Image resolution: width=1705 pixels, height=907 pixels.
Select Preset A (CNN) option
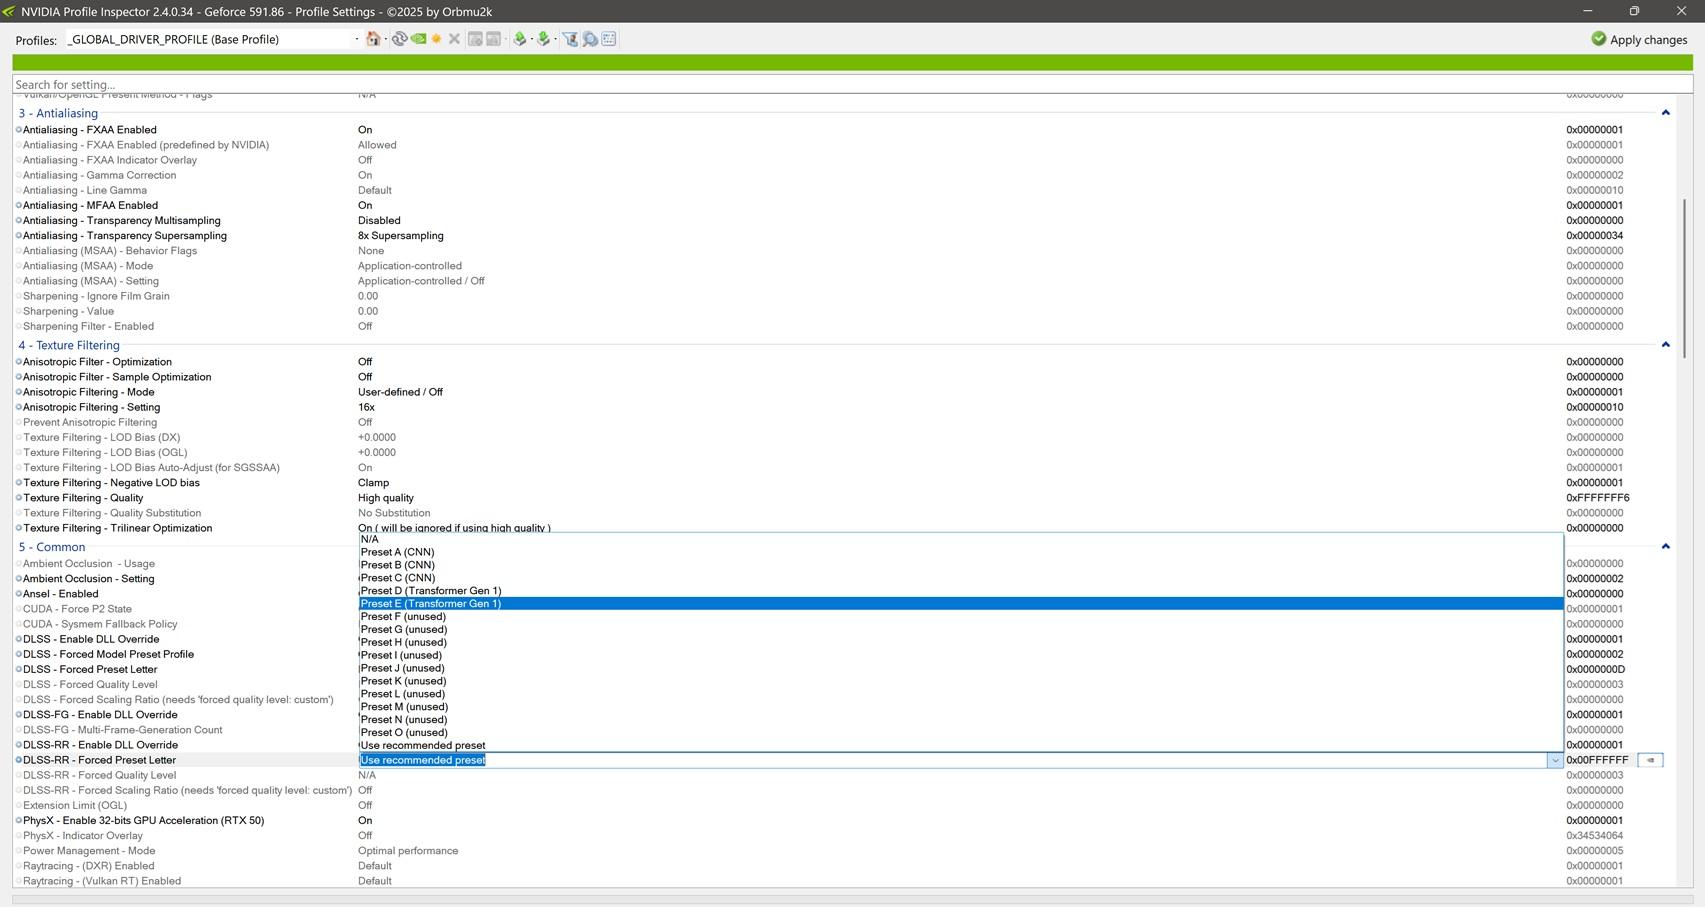pos(961,552)
